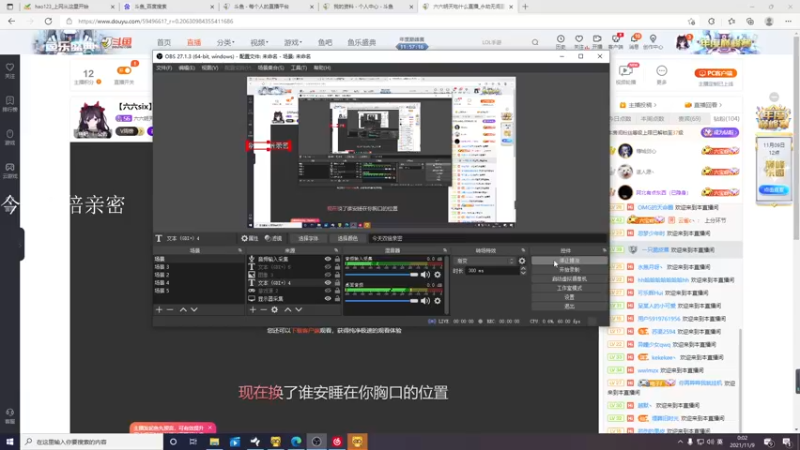Open the messages icon in Douyu header

(x=634, y=41)
